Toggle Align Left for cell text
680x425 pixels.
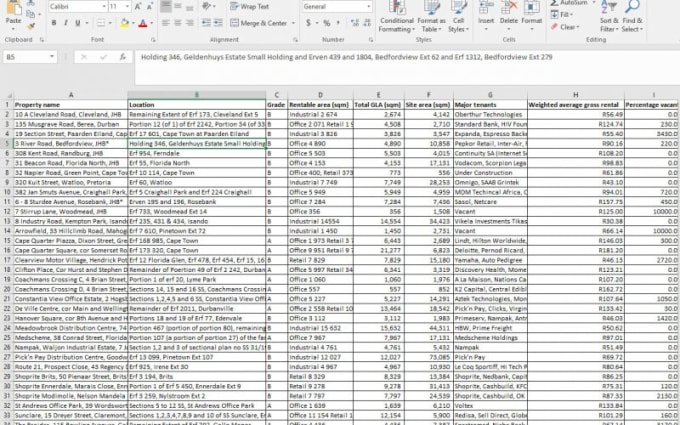pos(166,23)
